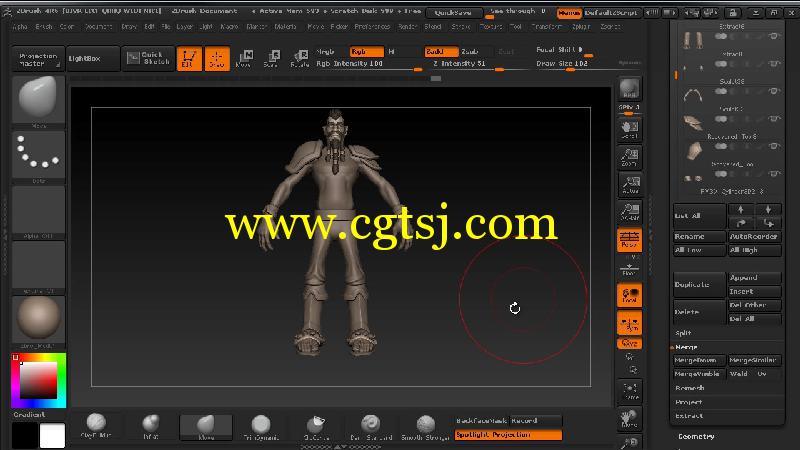Viewport: 800px width, 450px height.
Task: Click the Zoom canvas navigation icon
Action: pos(629,157)
